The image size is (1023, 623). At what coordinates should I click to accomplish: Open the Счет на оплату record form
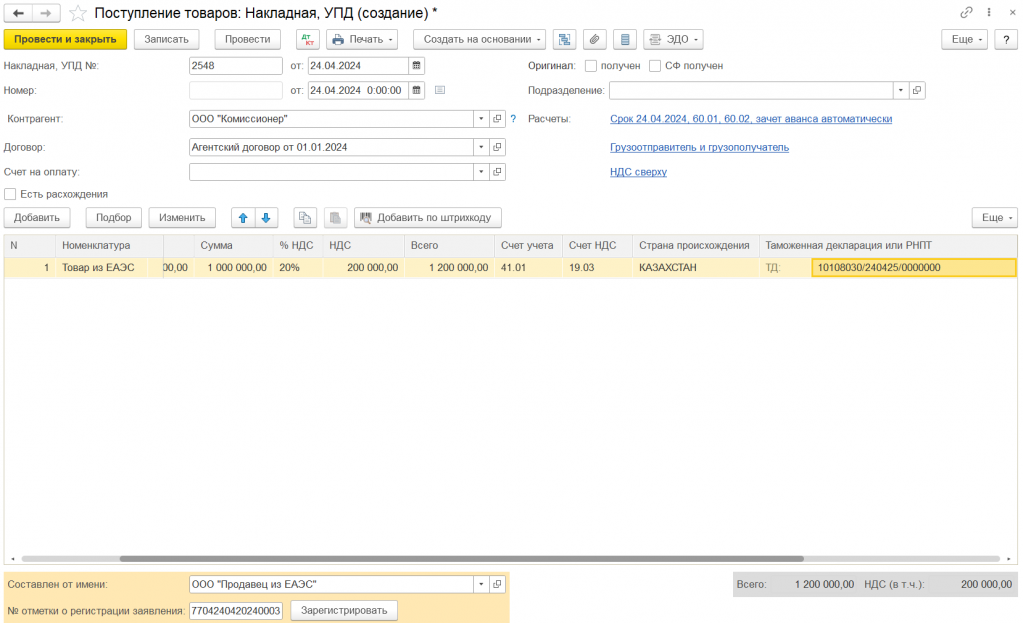497,172
